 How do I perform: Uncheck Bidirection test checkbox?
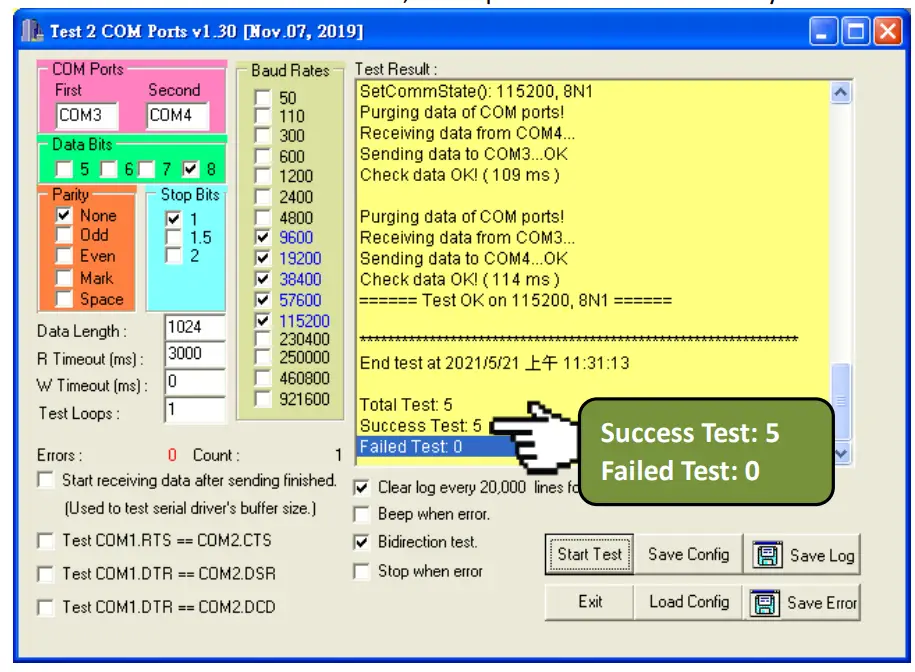pos(362,542)
